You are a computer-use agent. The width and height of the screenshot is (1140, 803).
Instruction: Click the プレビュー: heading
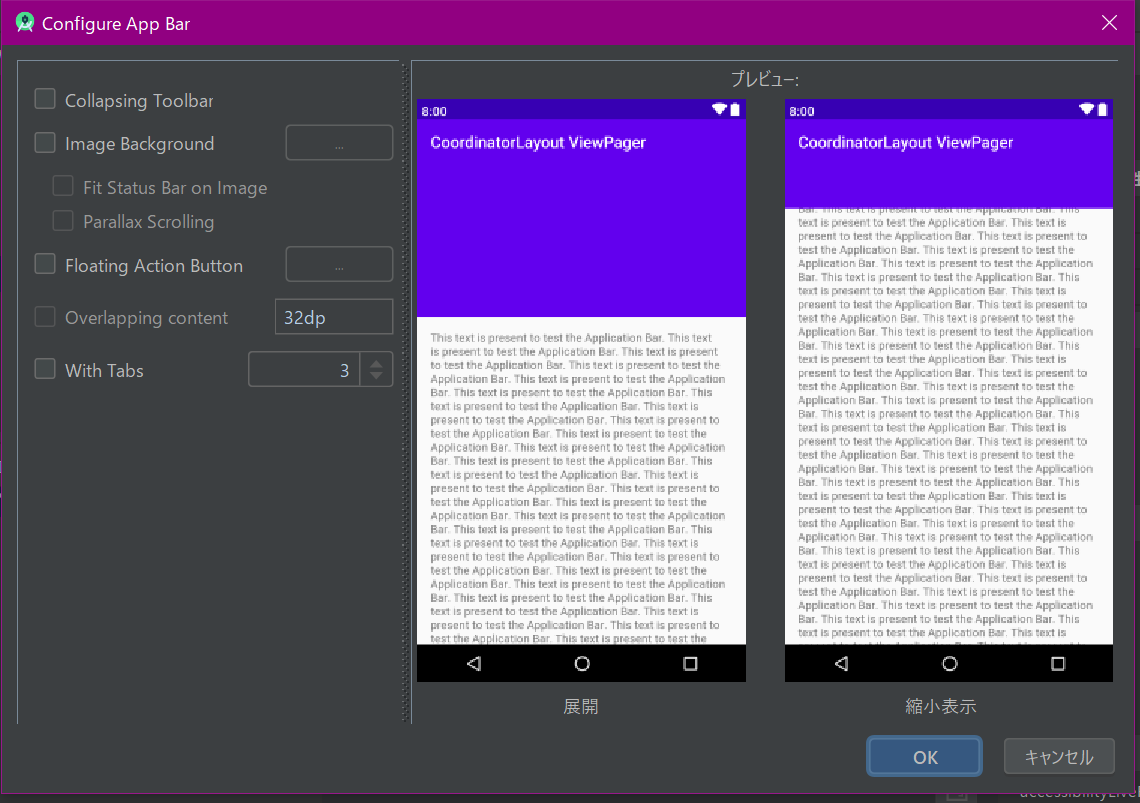pyautogui.click(x=764, y=79)
